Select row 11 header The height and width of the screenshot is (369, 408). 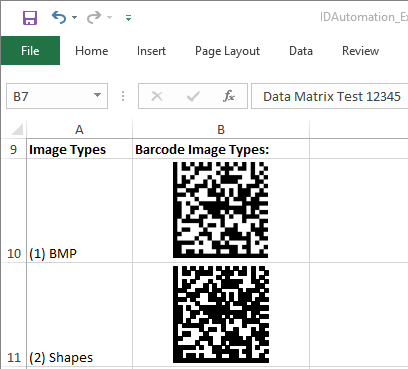[x=13, y=315]
